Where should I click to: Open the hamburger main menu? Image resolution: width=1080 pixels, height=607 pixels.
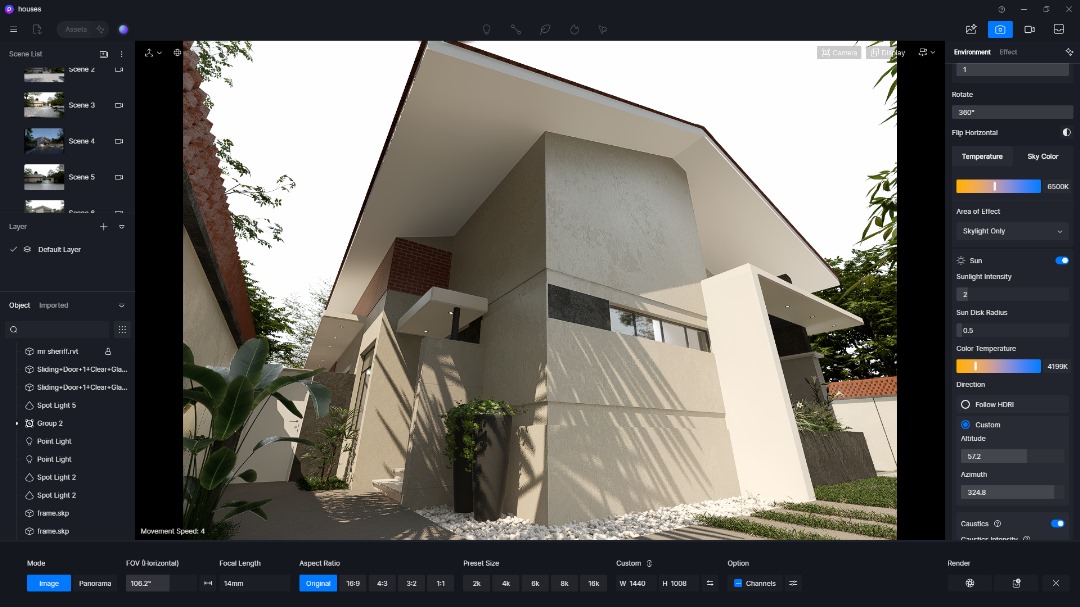(13, 29)
